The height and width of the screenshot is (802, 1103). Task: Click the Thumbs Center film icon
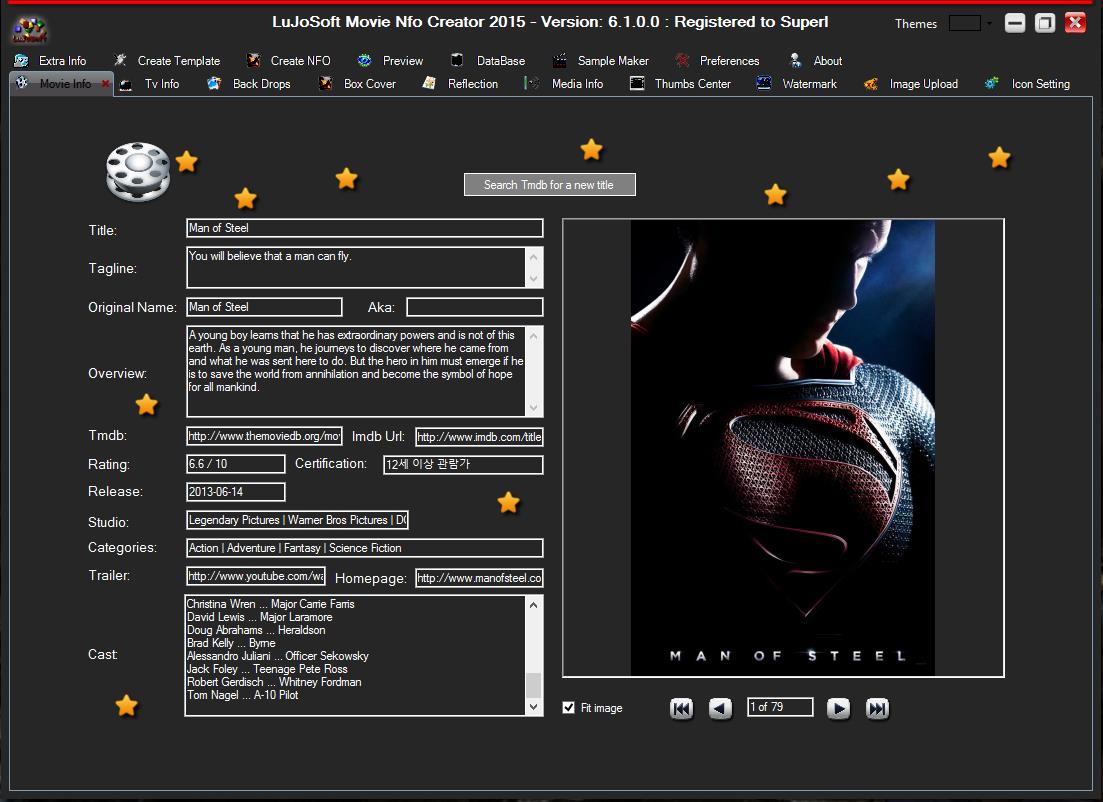637,84
